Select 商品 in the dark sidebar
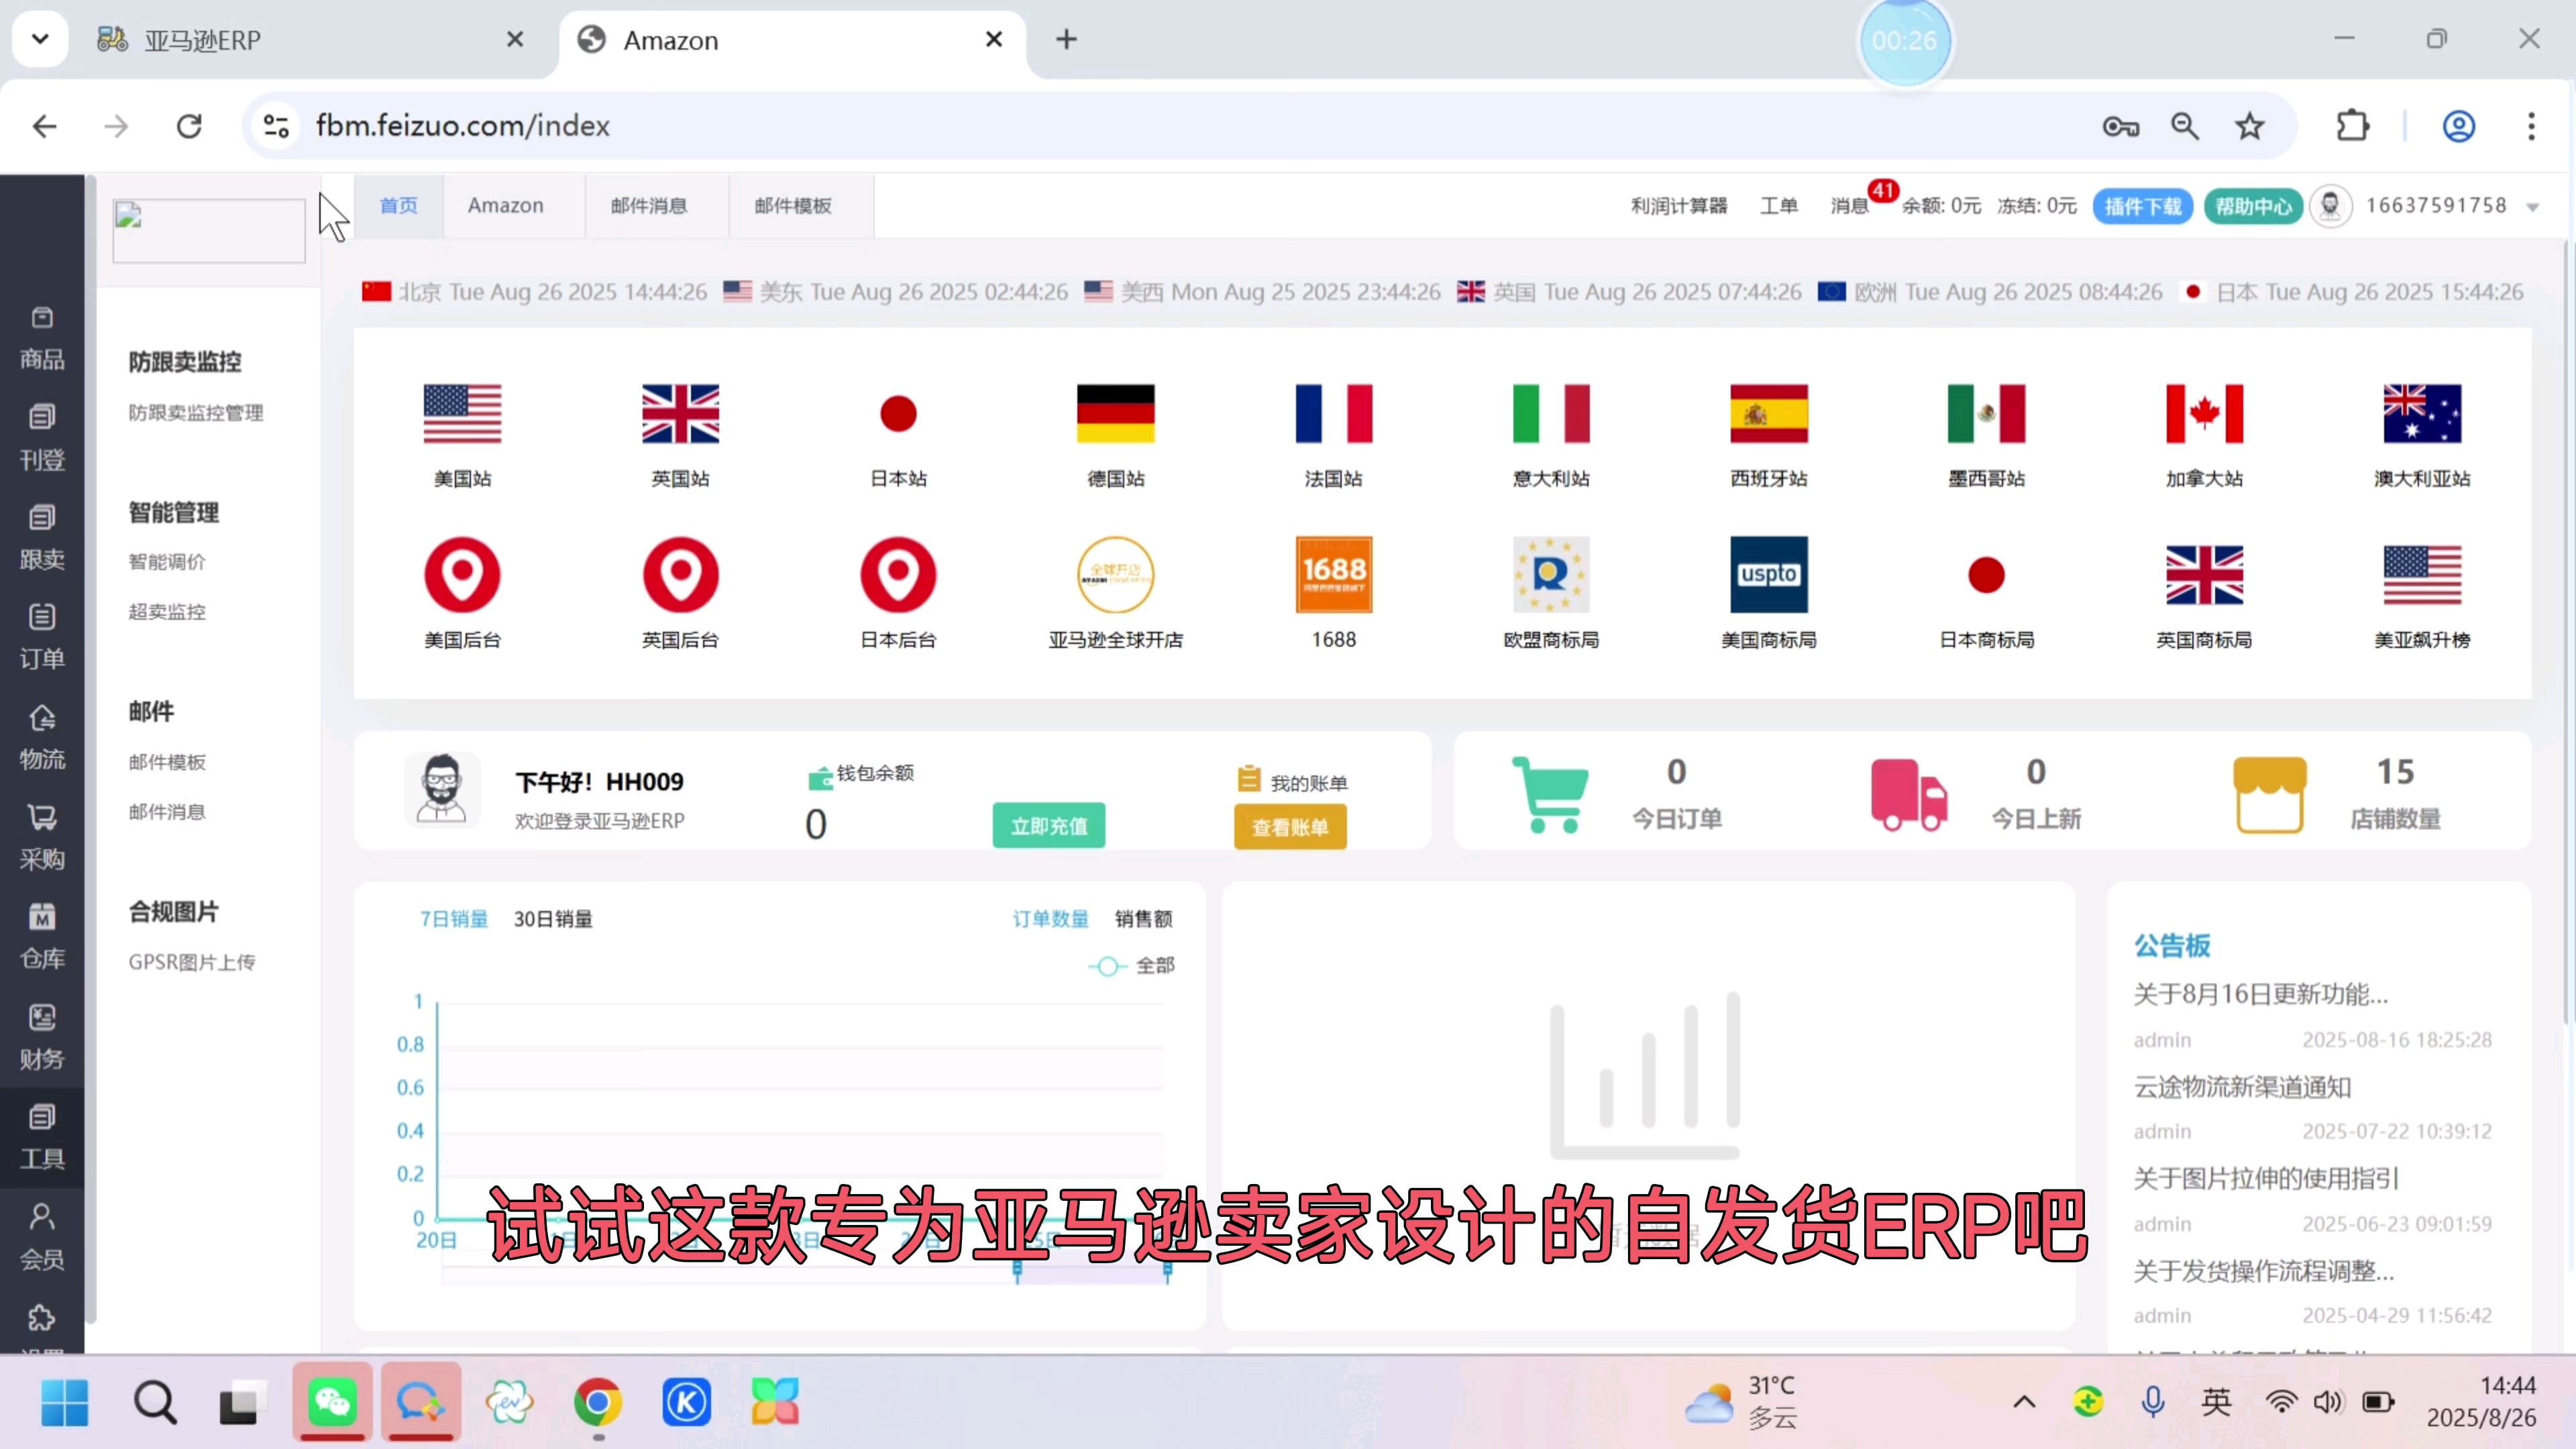 (42, 339)
